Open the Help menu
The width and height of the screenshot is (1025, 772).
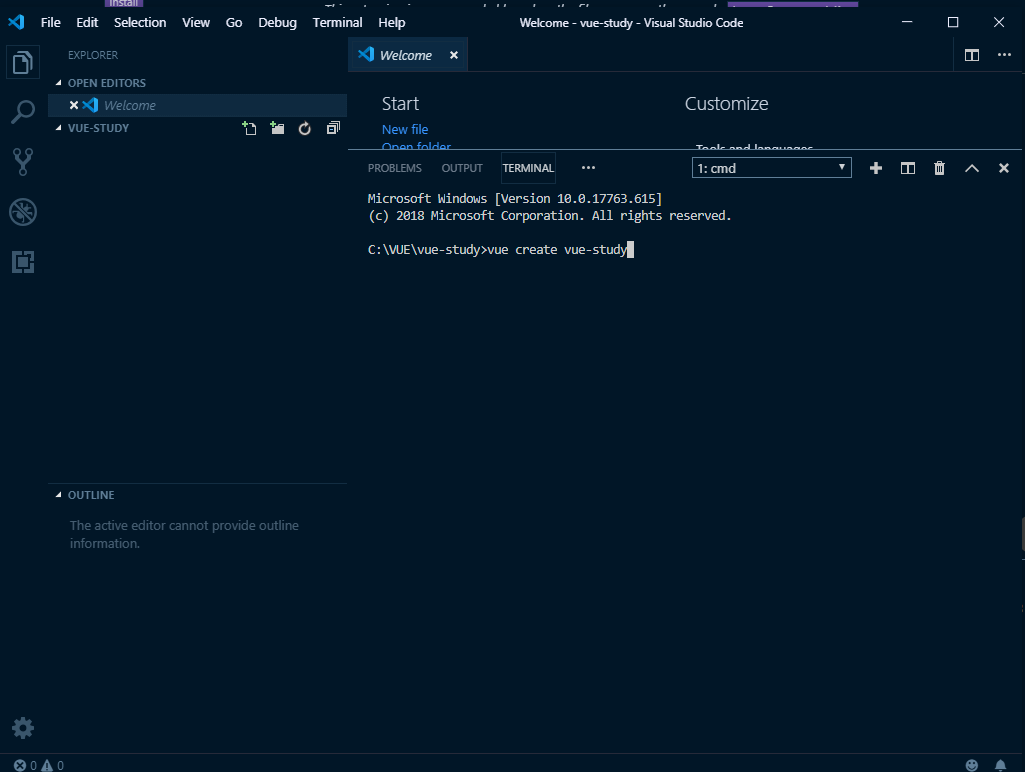coord(392,22)
